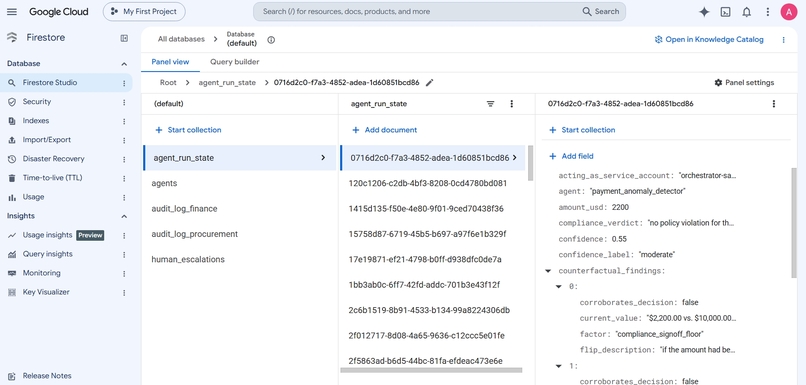Open the account avatar menu
The image size is (806, 385).
[789, 12]
